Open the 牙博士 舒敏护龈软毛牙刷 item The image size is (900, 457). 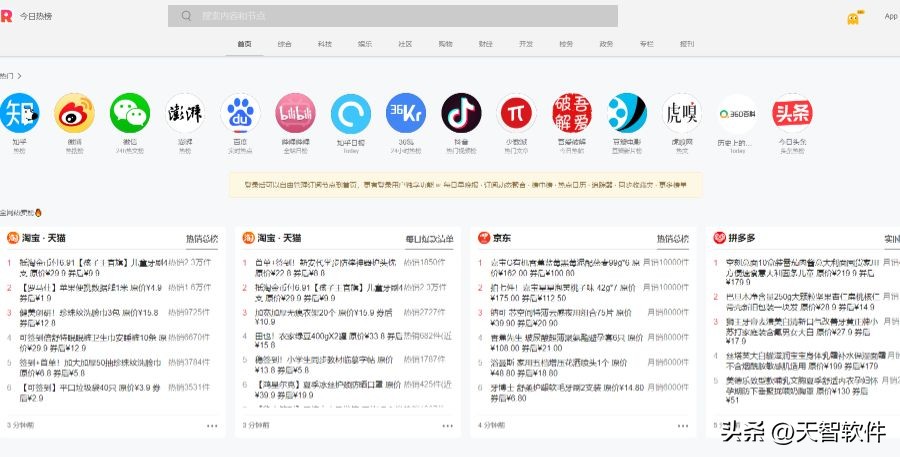coord(567,393)
